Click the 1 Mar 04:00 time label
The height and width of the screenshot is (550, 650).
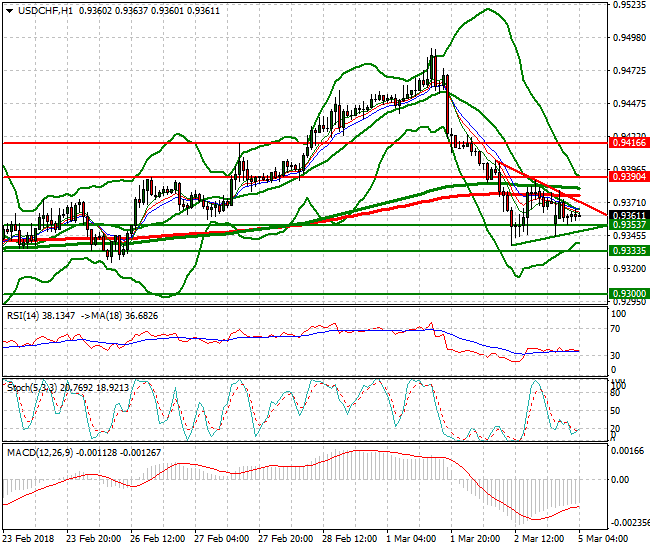(411, 539)
